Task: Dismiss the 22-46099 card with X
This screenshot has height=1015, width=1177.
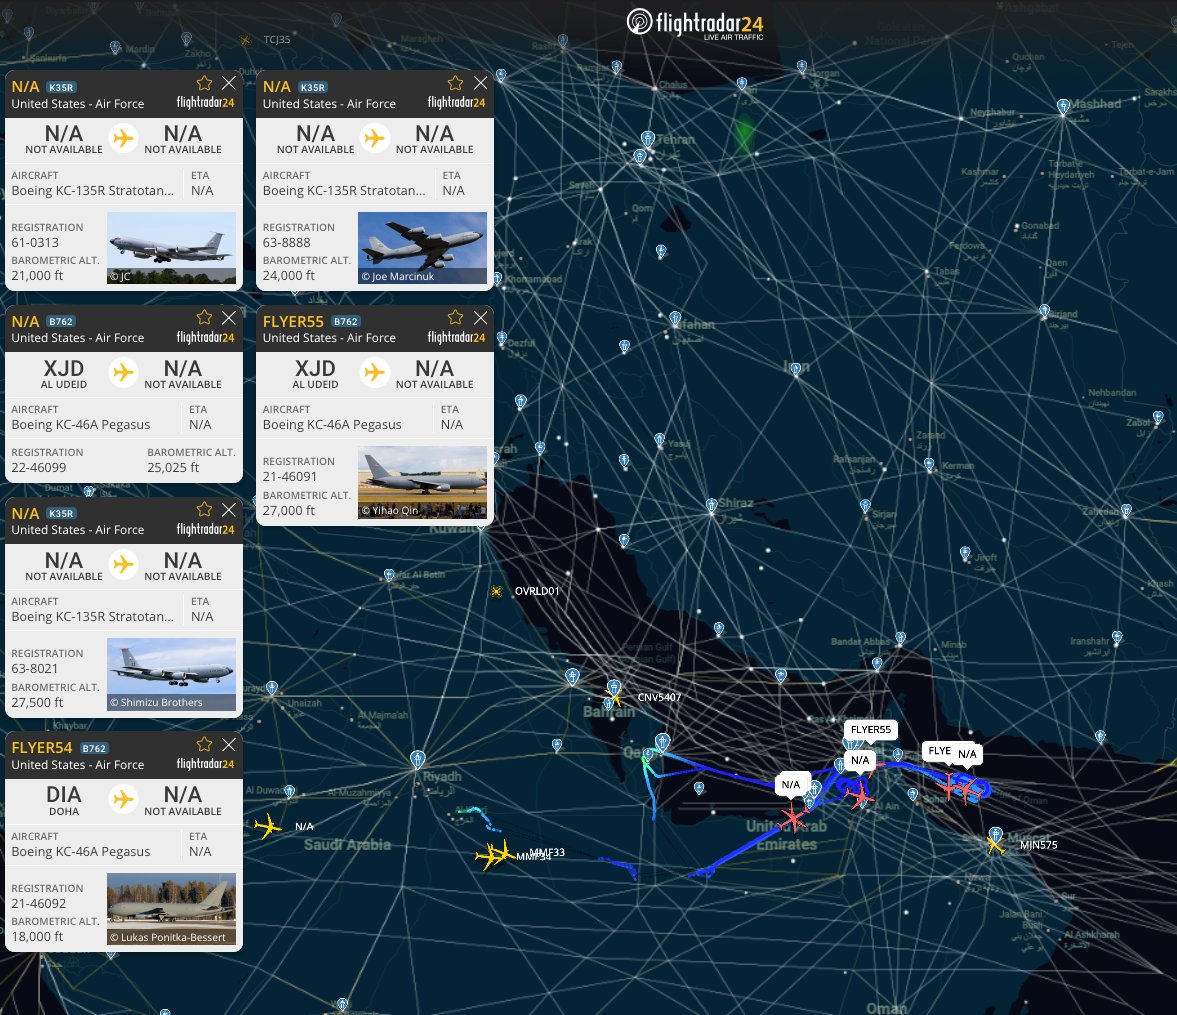Action: [229, 317]
